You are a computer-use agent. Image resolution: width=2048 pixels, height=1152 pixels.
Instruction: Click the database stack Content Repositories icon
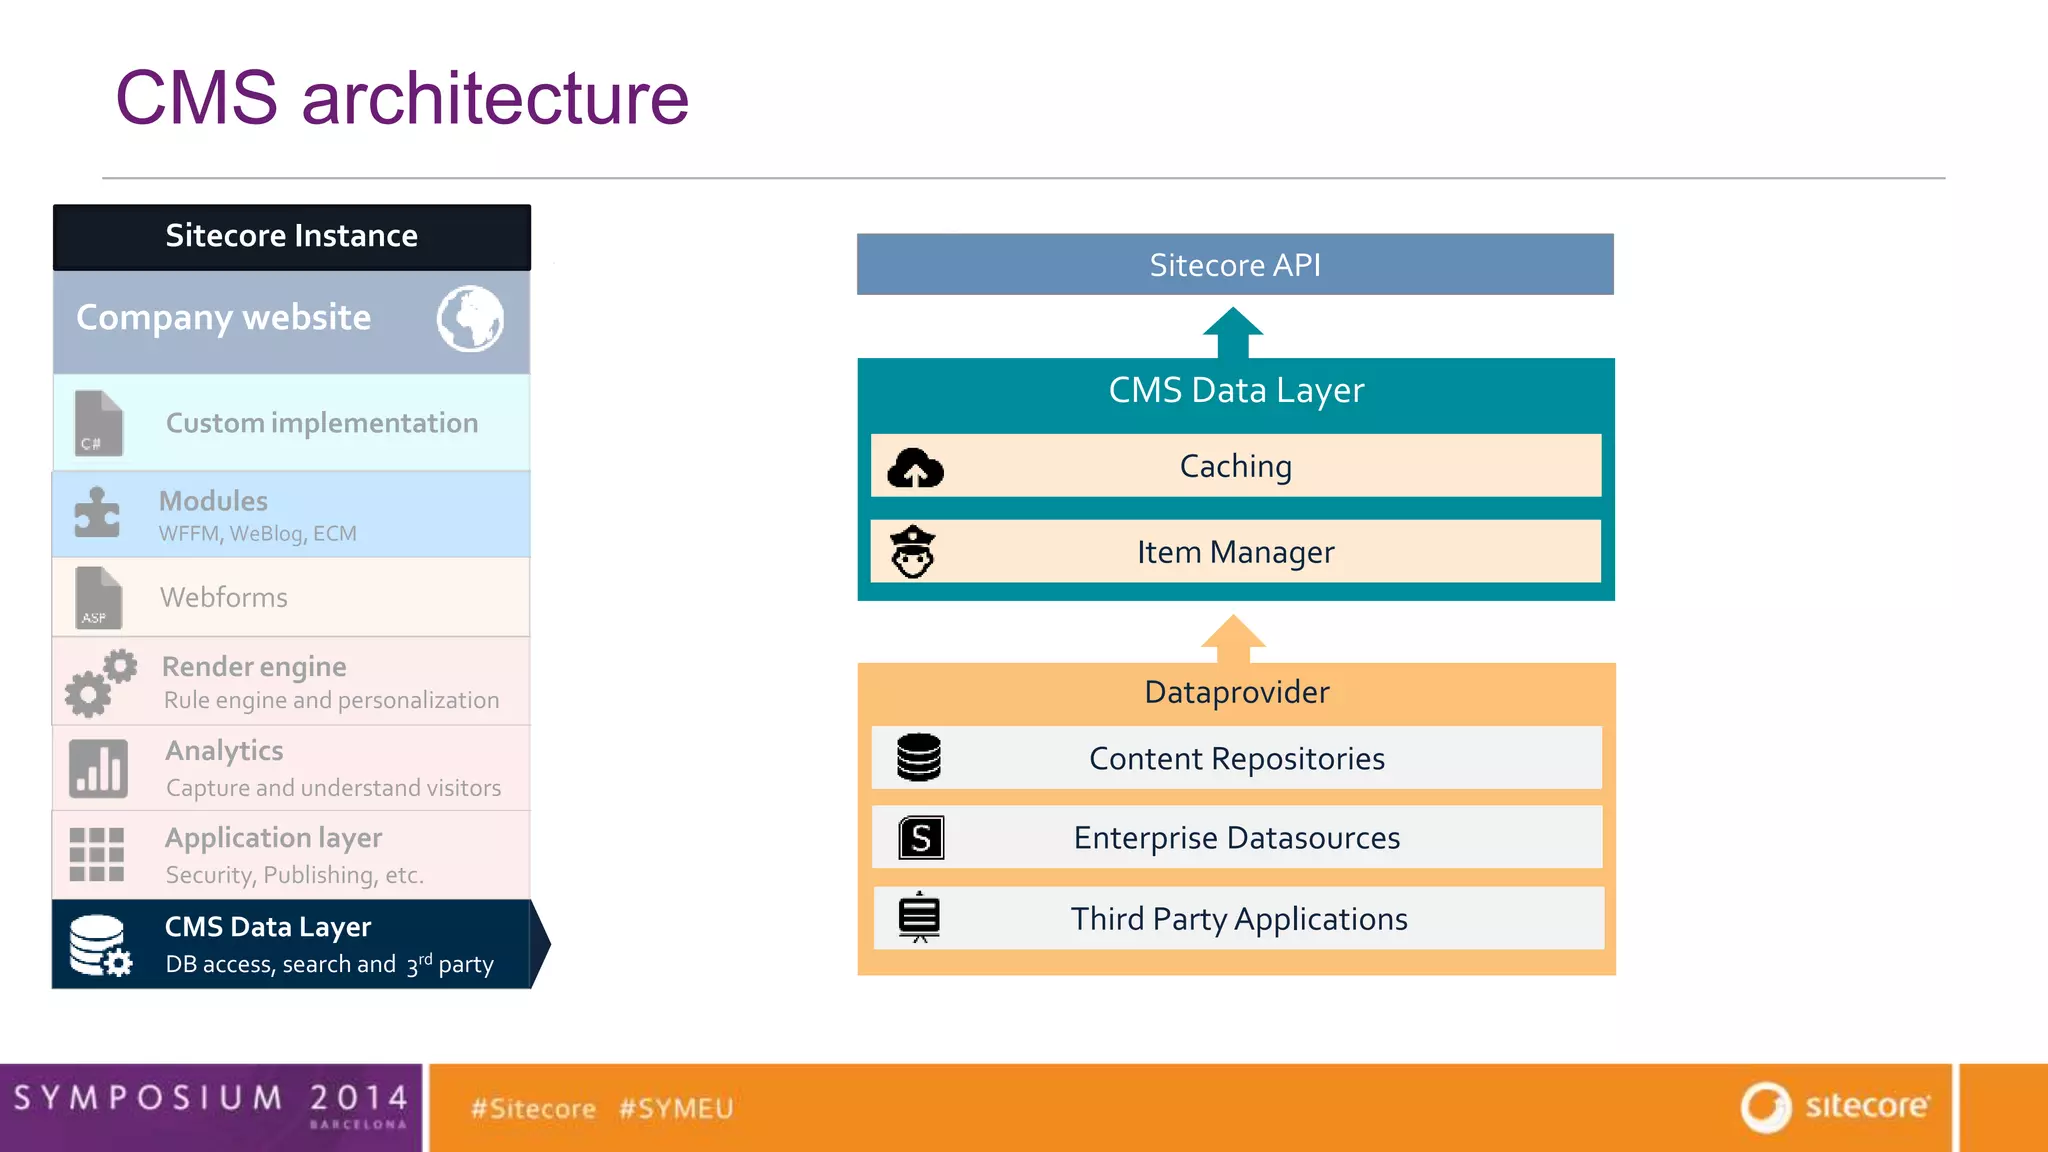coord(919,758)
